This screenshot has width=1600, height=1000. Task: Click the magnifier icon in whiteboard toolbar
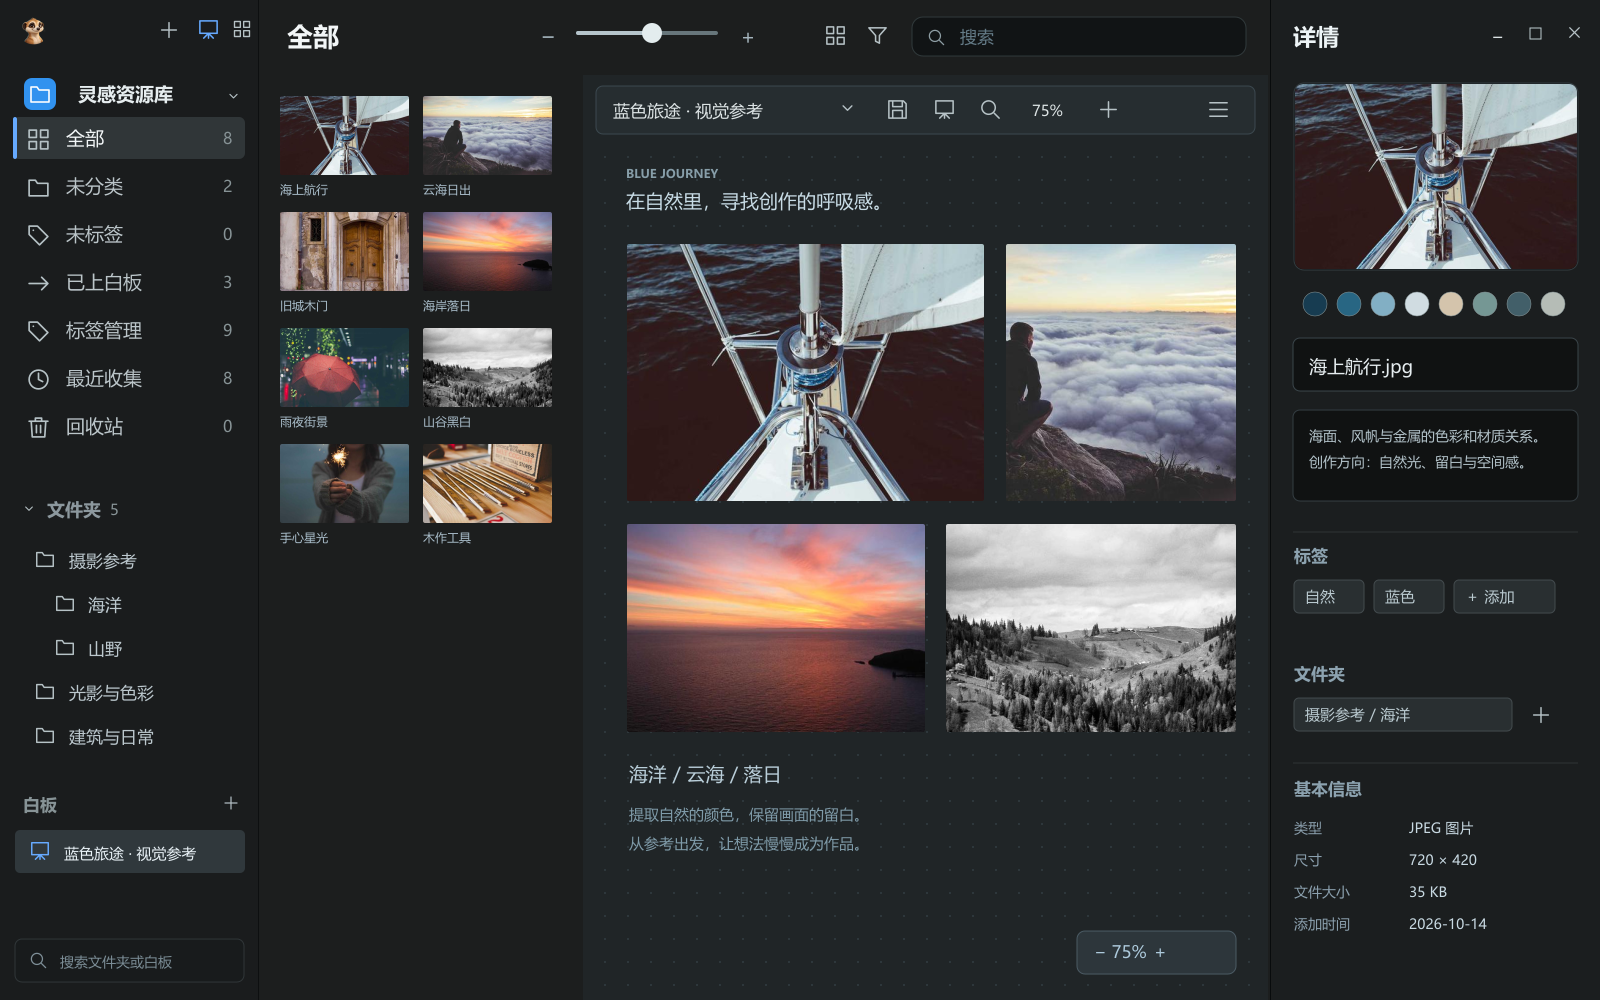(990, 110)
